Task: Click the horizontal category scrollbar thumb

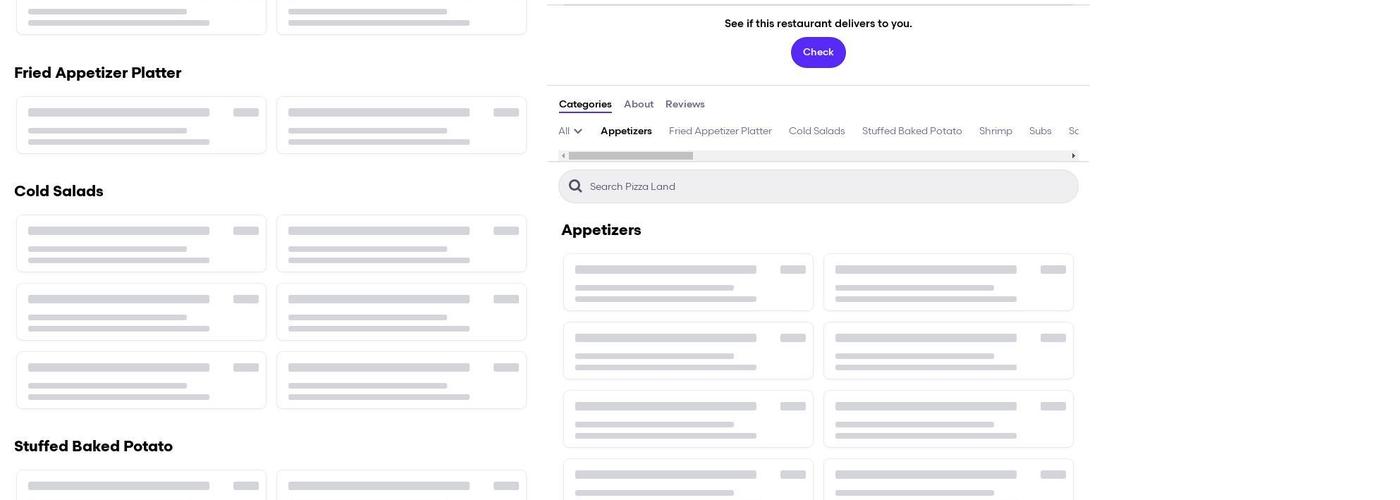Action: (x=630, y=156)
